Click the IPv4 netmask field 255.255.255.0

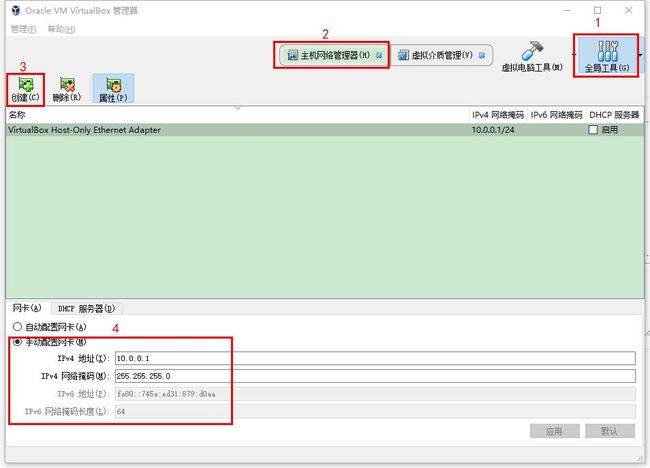[x=375, y=376]
